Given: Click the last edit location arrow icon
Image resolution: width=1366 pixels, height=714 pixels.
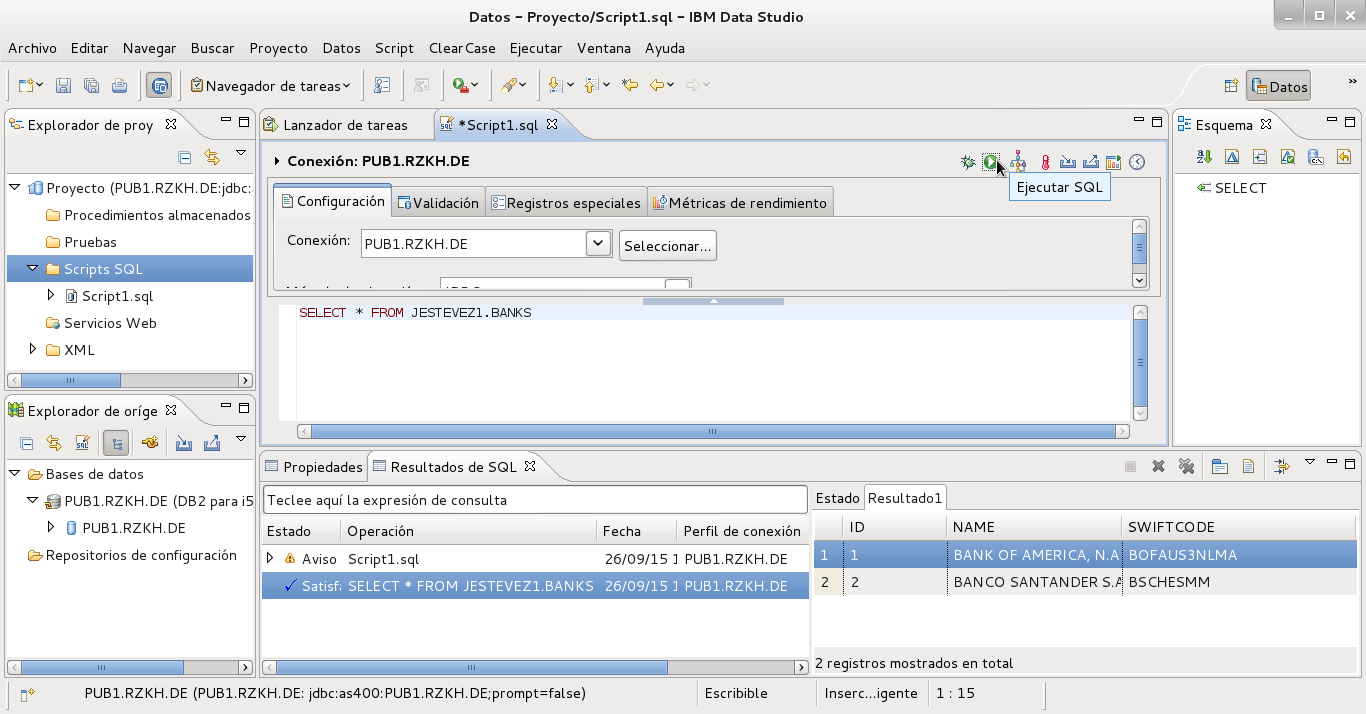Looking at the screenshot, I should [x=630, y=86].
